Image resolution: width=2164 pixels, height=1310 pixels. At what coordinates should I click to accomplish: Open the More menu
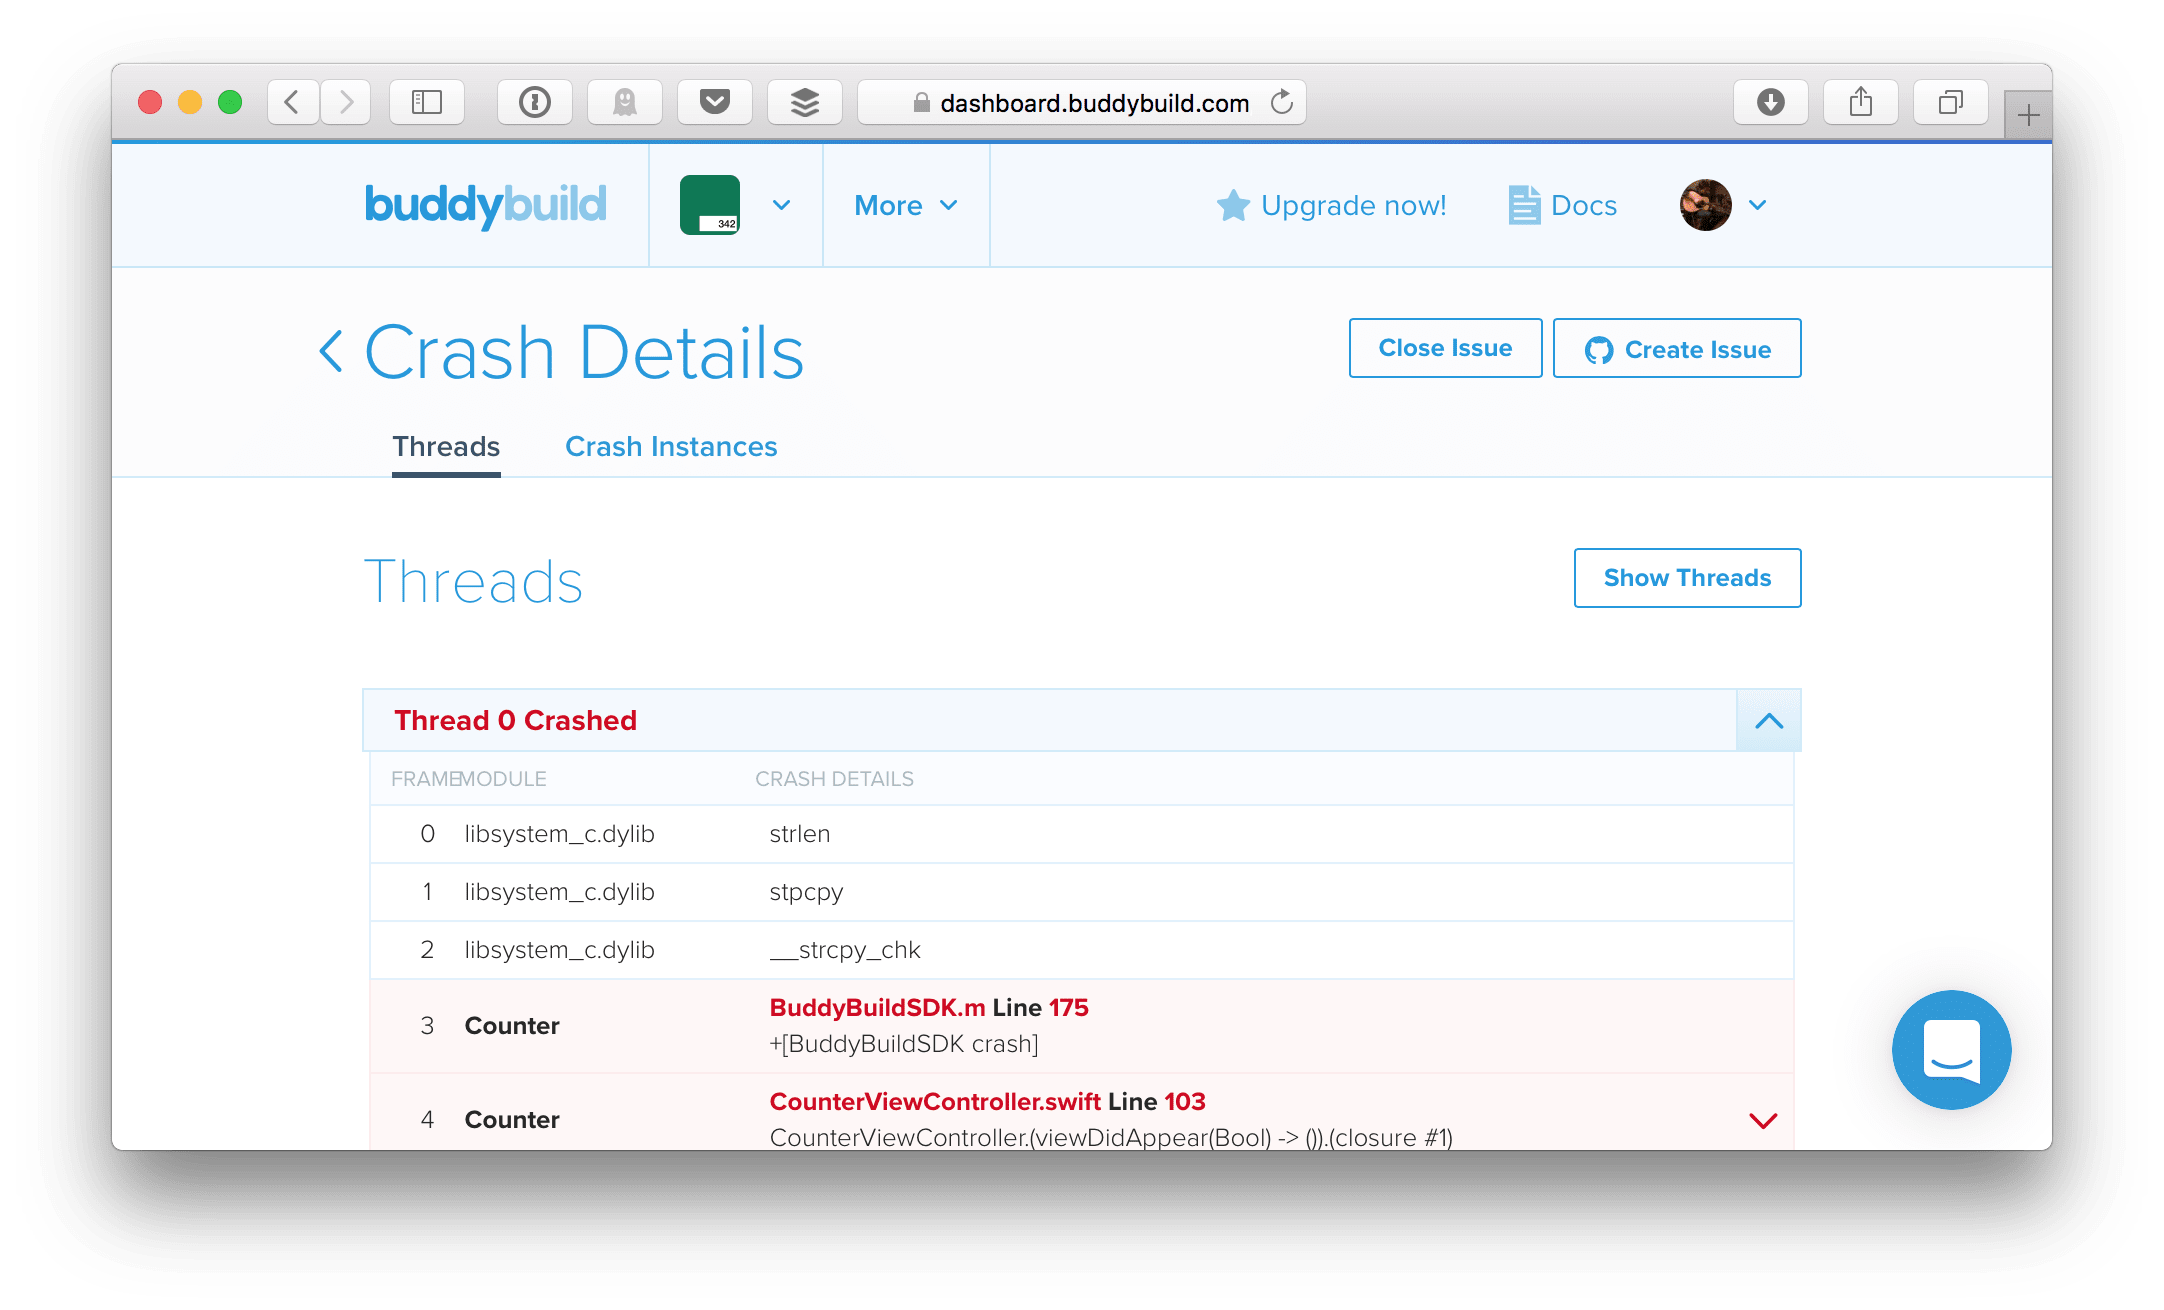point(906,205)
